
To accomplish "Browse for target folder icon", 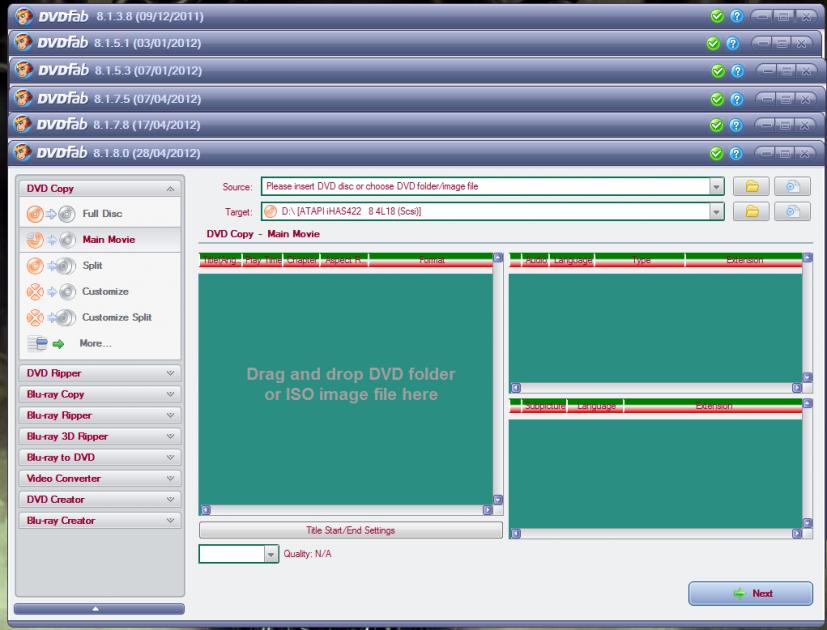I will 751,212.
